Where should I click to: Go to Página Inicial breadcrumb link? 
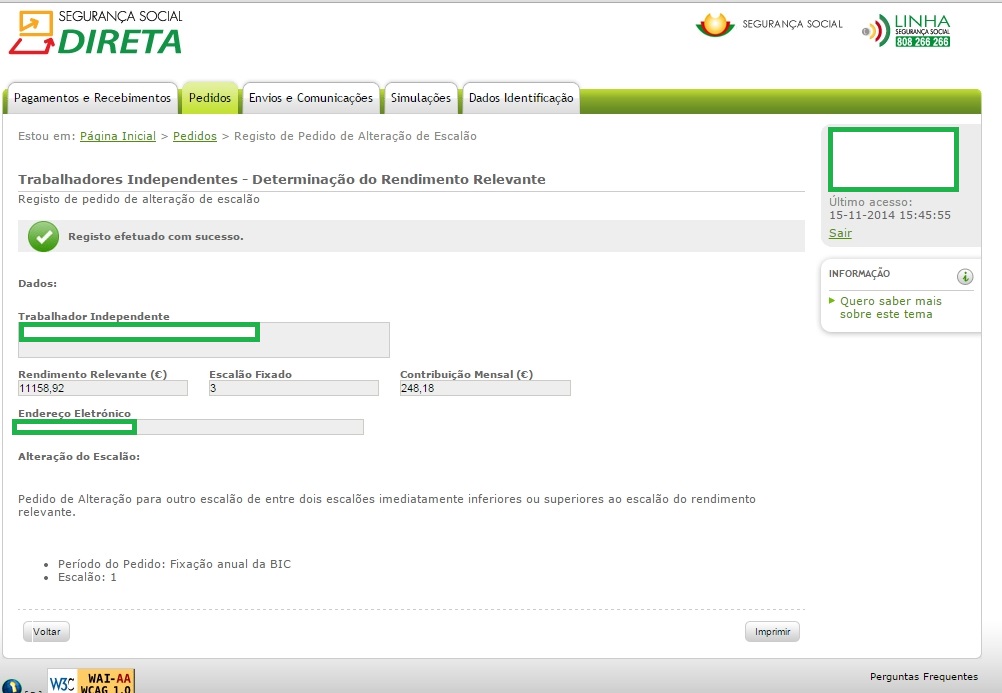click(118, 136)
